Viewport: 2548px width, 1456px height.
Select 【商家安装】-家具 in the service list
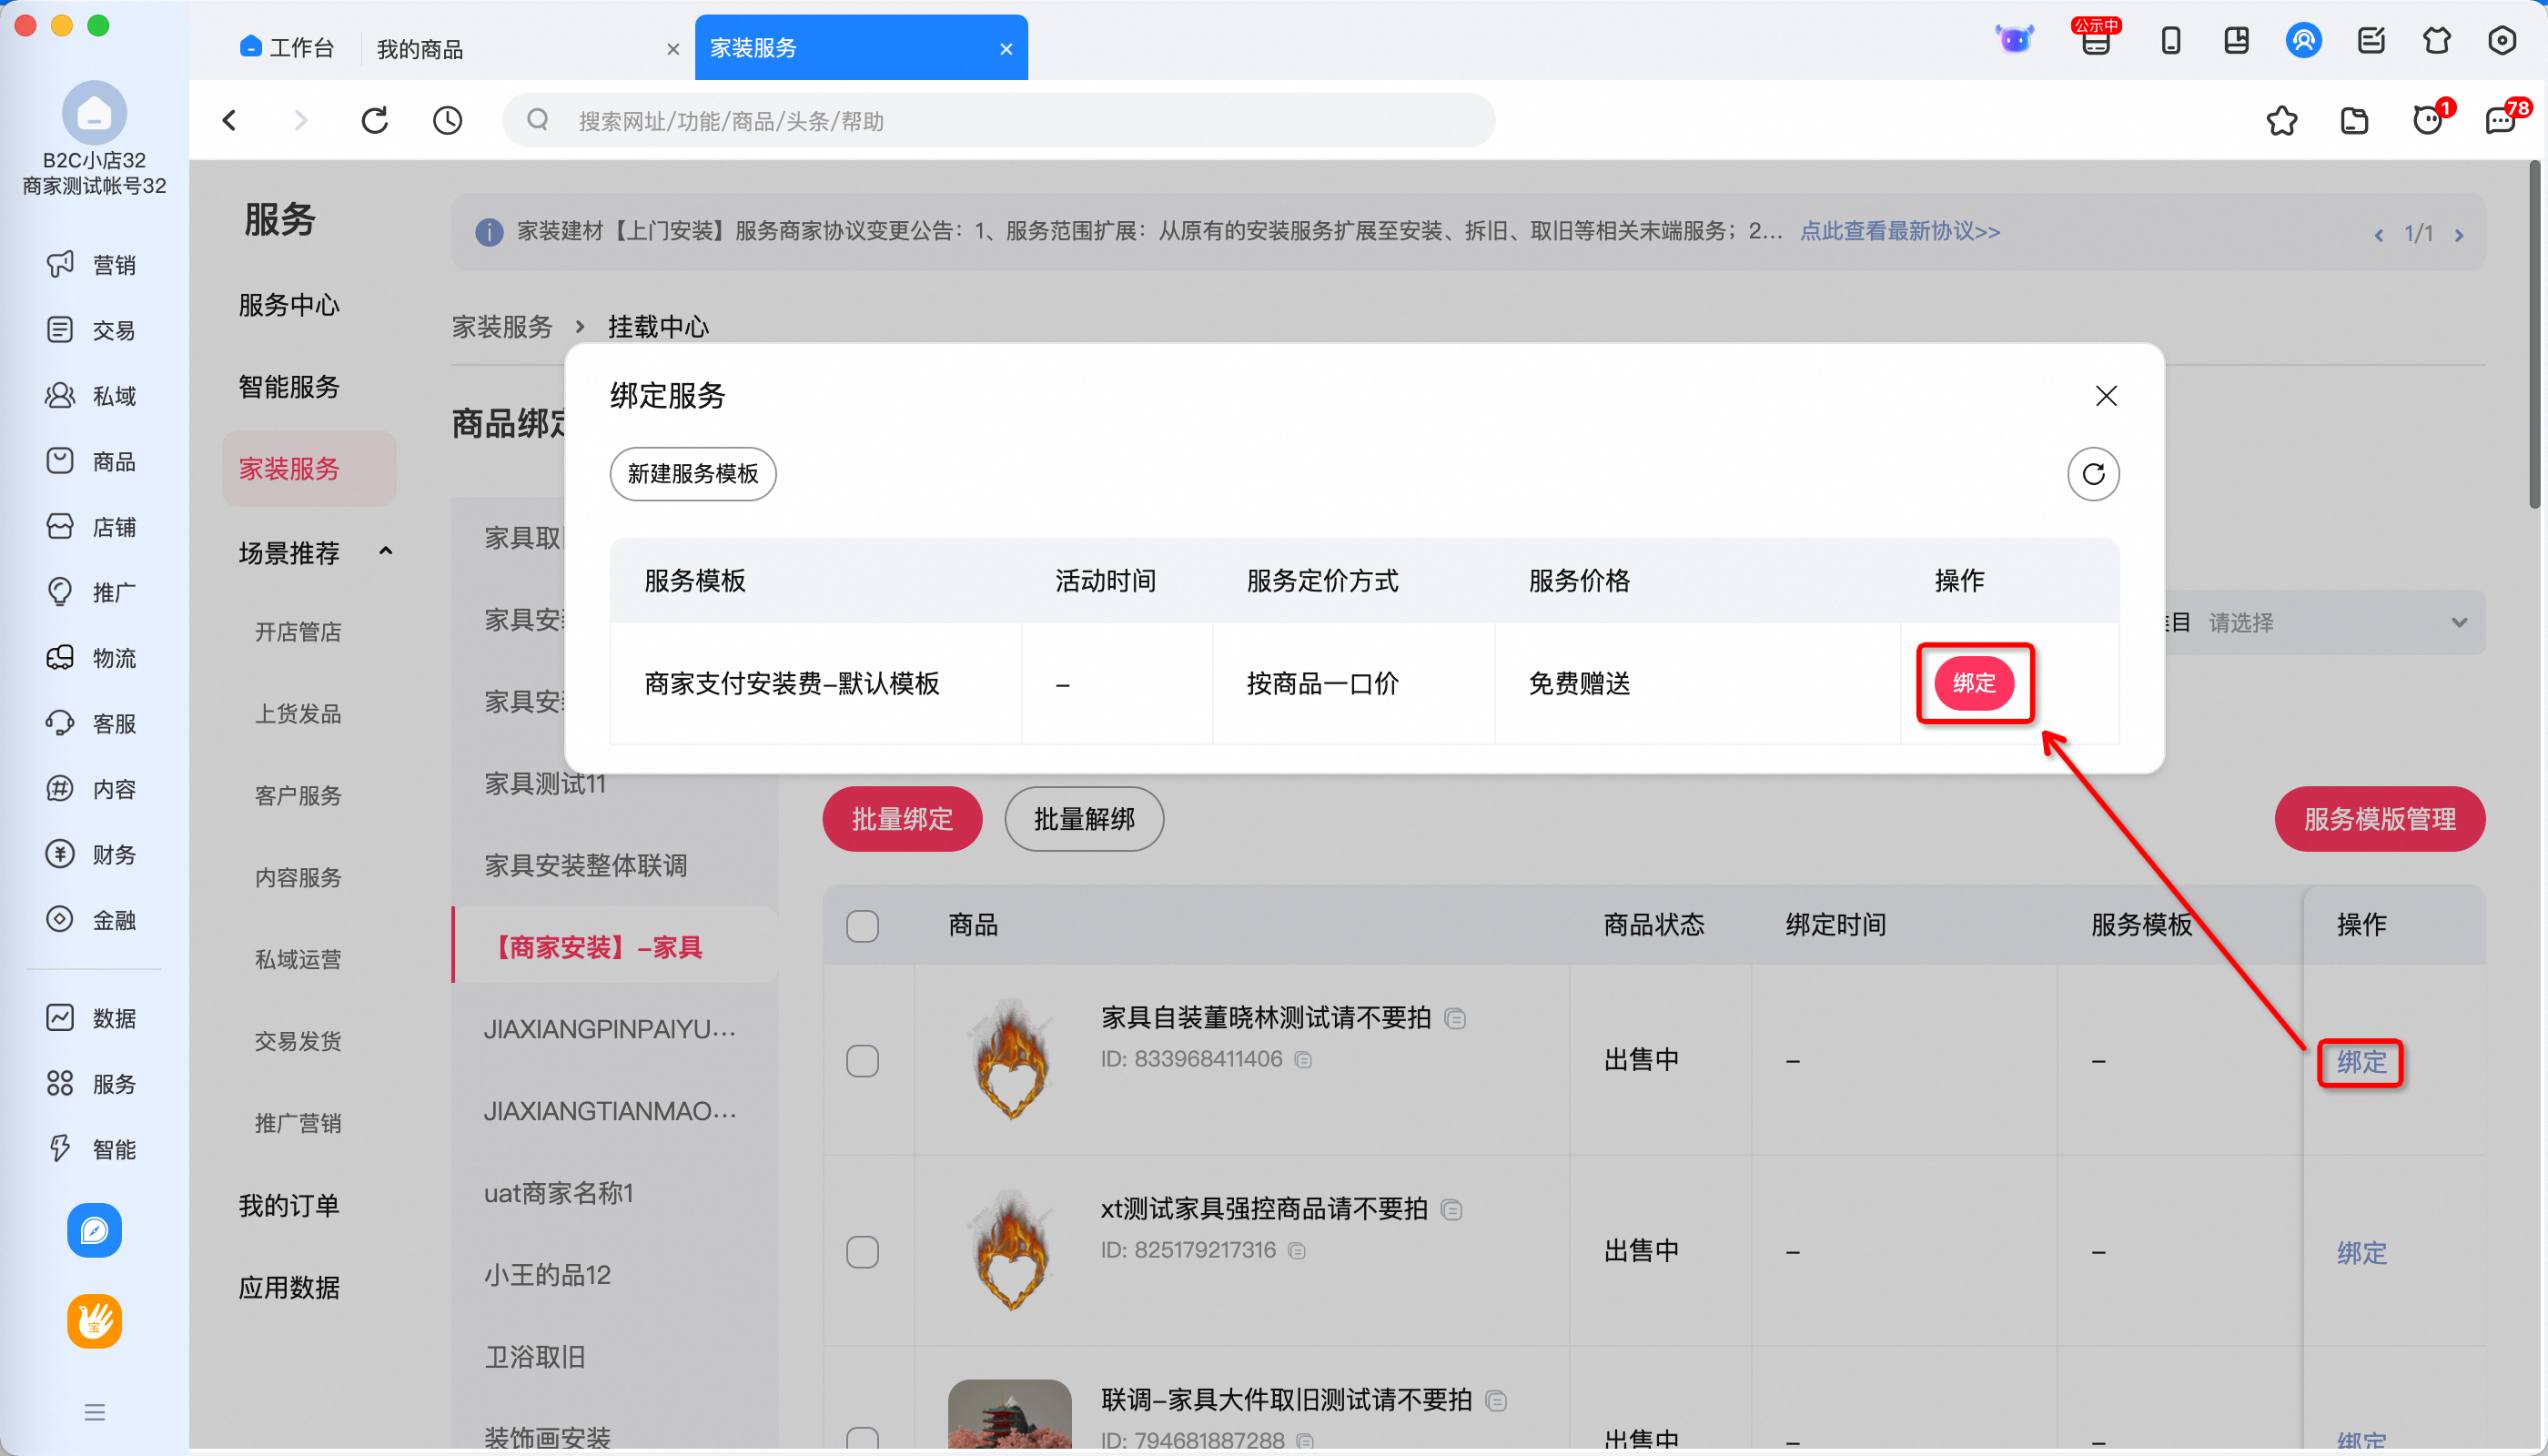[615, 945]
